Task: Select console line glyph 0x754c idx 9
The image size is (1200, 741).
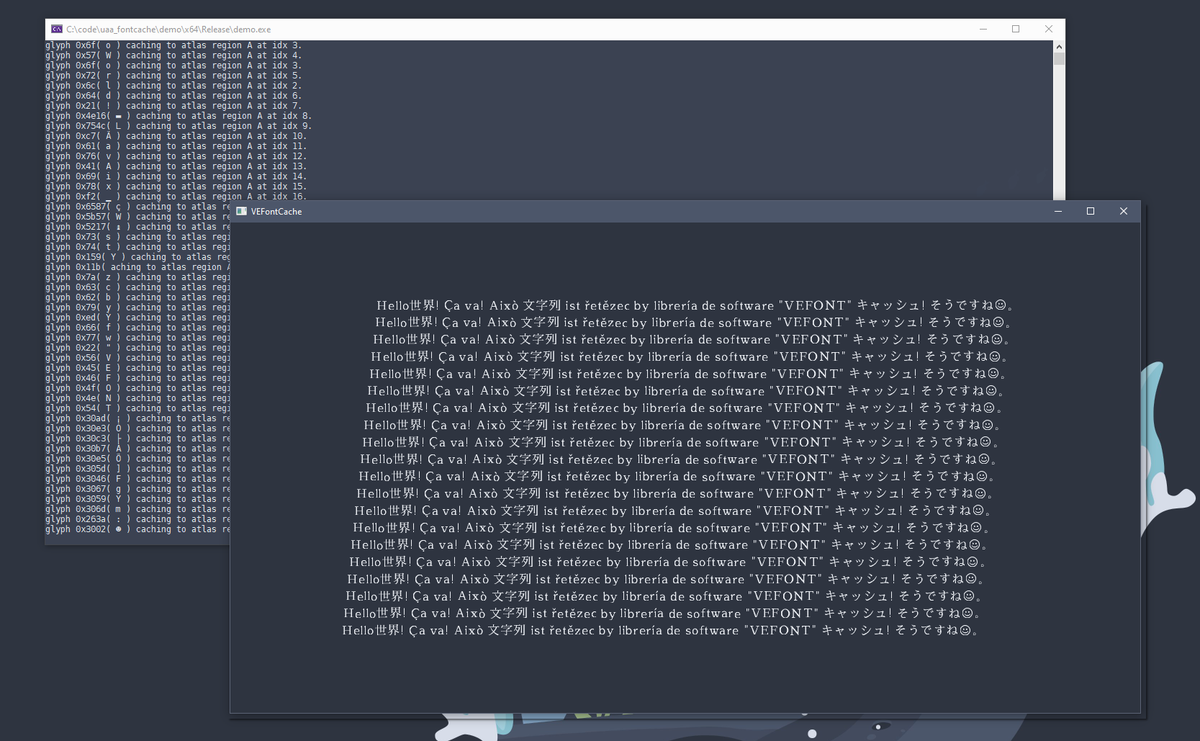Action: [178, 126]
